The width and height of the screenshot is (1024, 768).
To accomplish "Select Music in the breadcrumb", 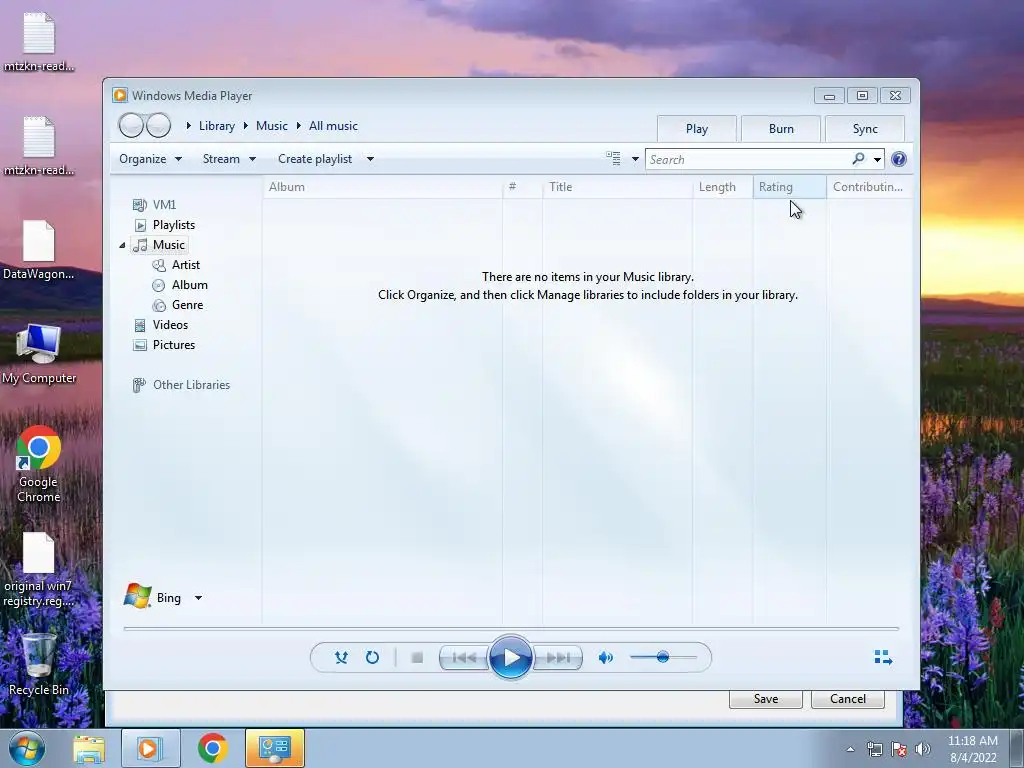I will coord(272,126).
